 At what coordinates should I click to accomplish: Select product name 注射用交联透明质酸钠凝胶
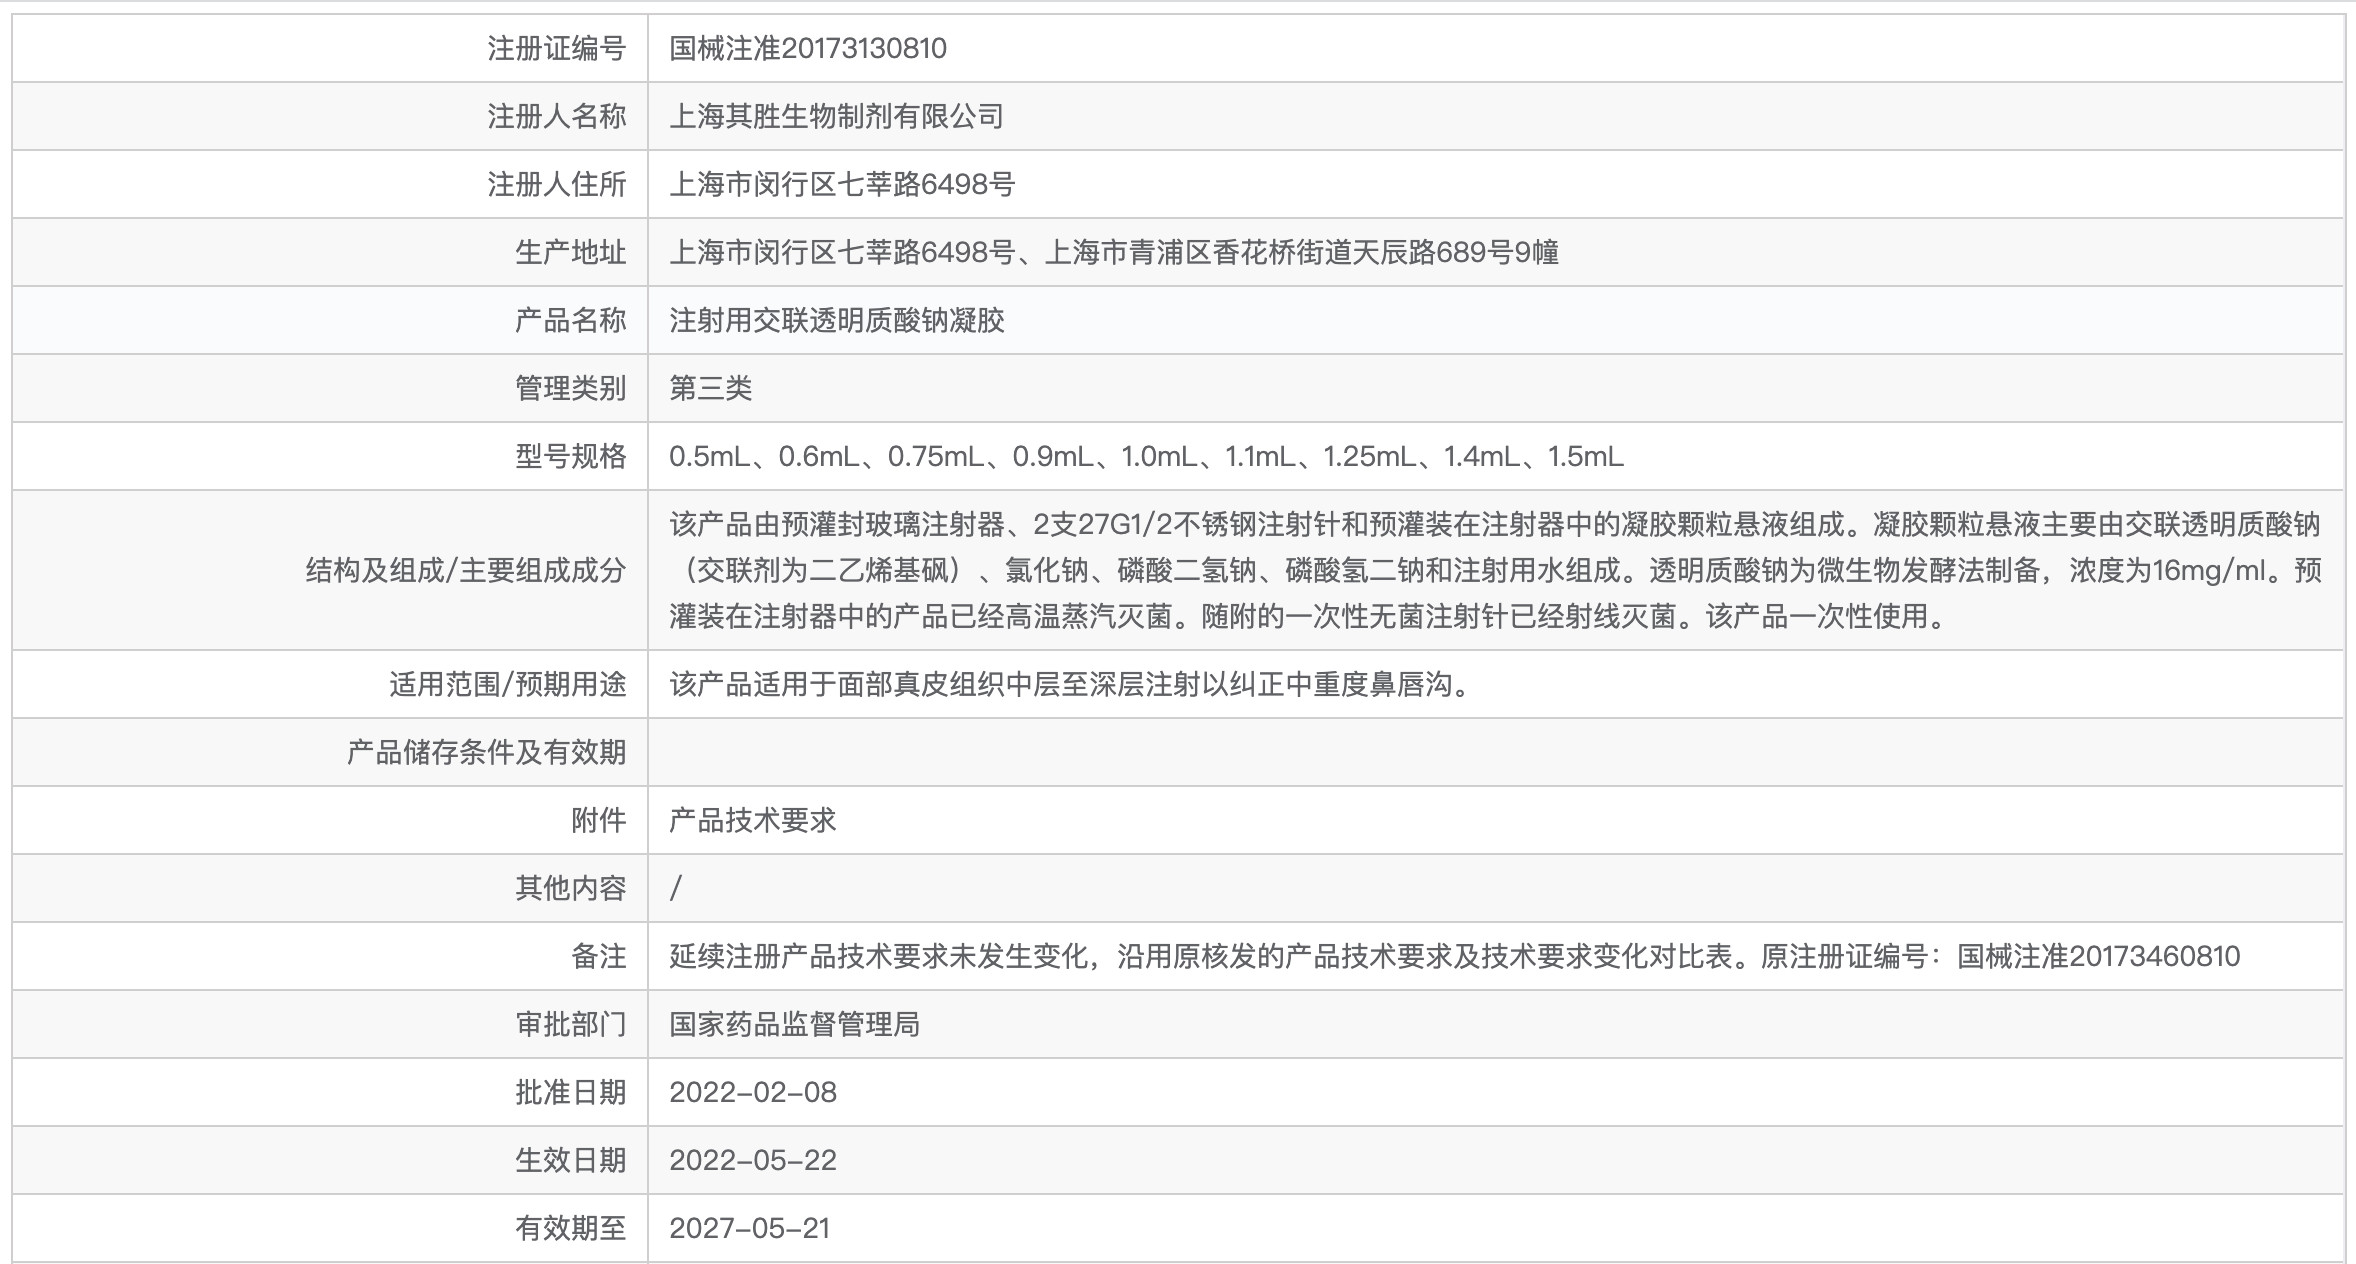click(837, 320)
